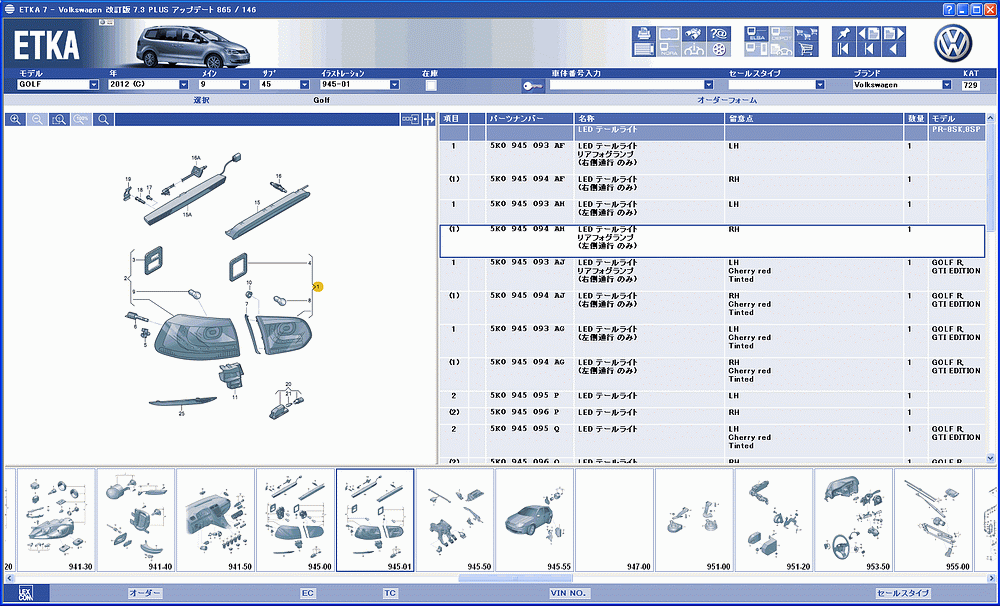The width and height of the screenshot is (1000, 606).
Task: Click the セールスタイプ button in bottom bar
Action: pos(903,593)
